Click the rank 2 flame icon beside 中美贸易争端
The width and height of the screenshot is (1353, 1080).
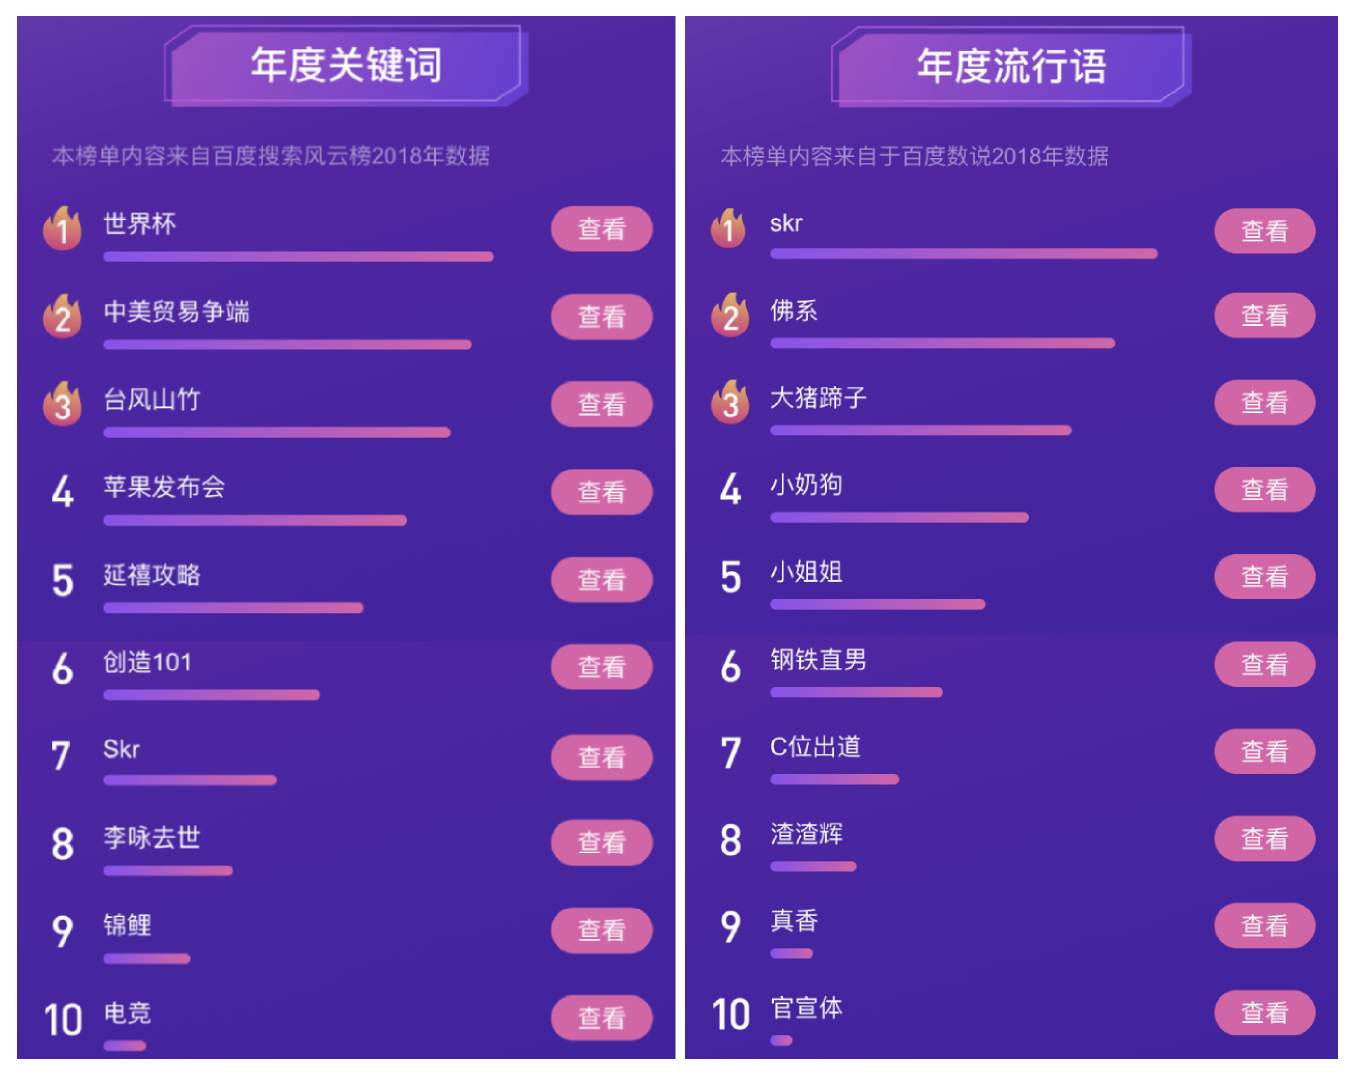click(x=62, y=316)
